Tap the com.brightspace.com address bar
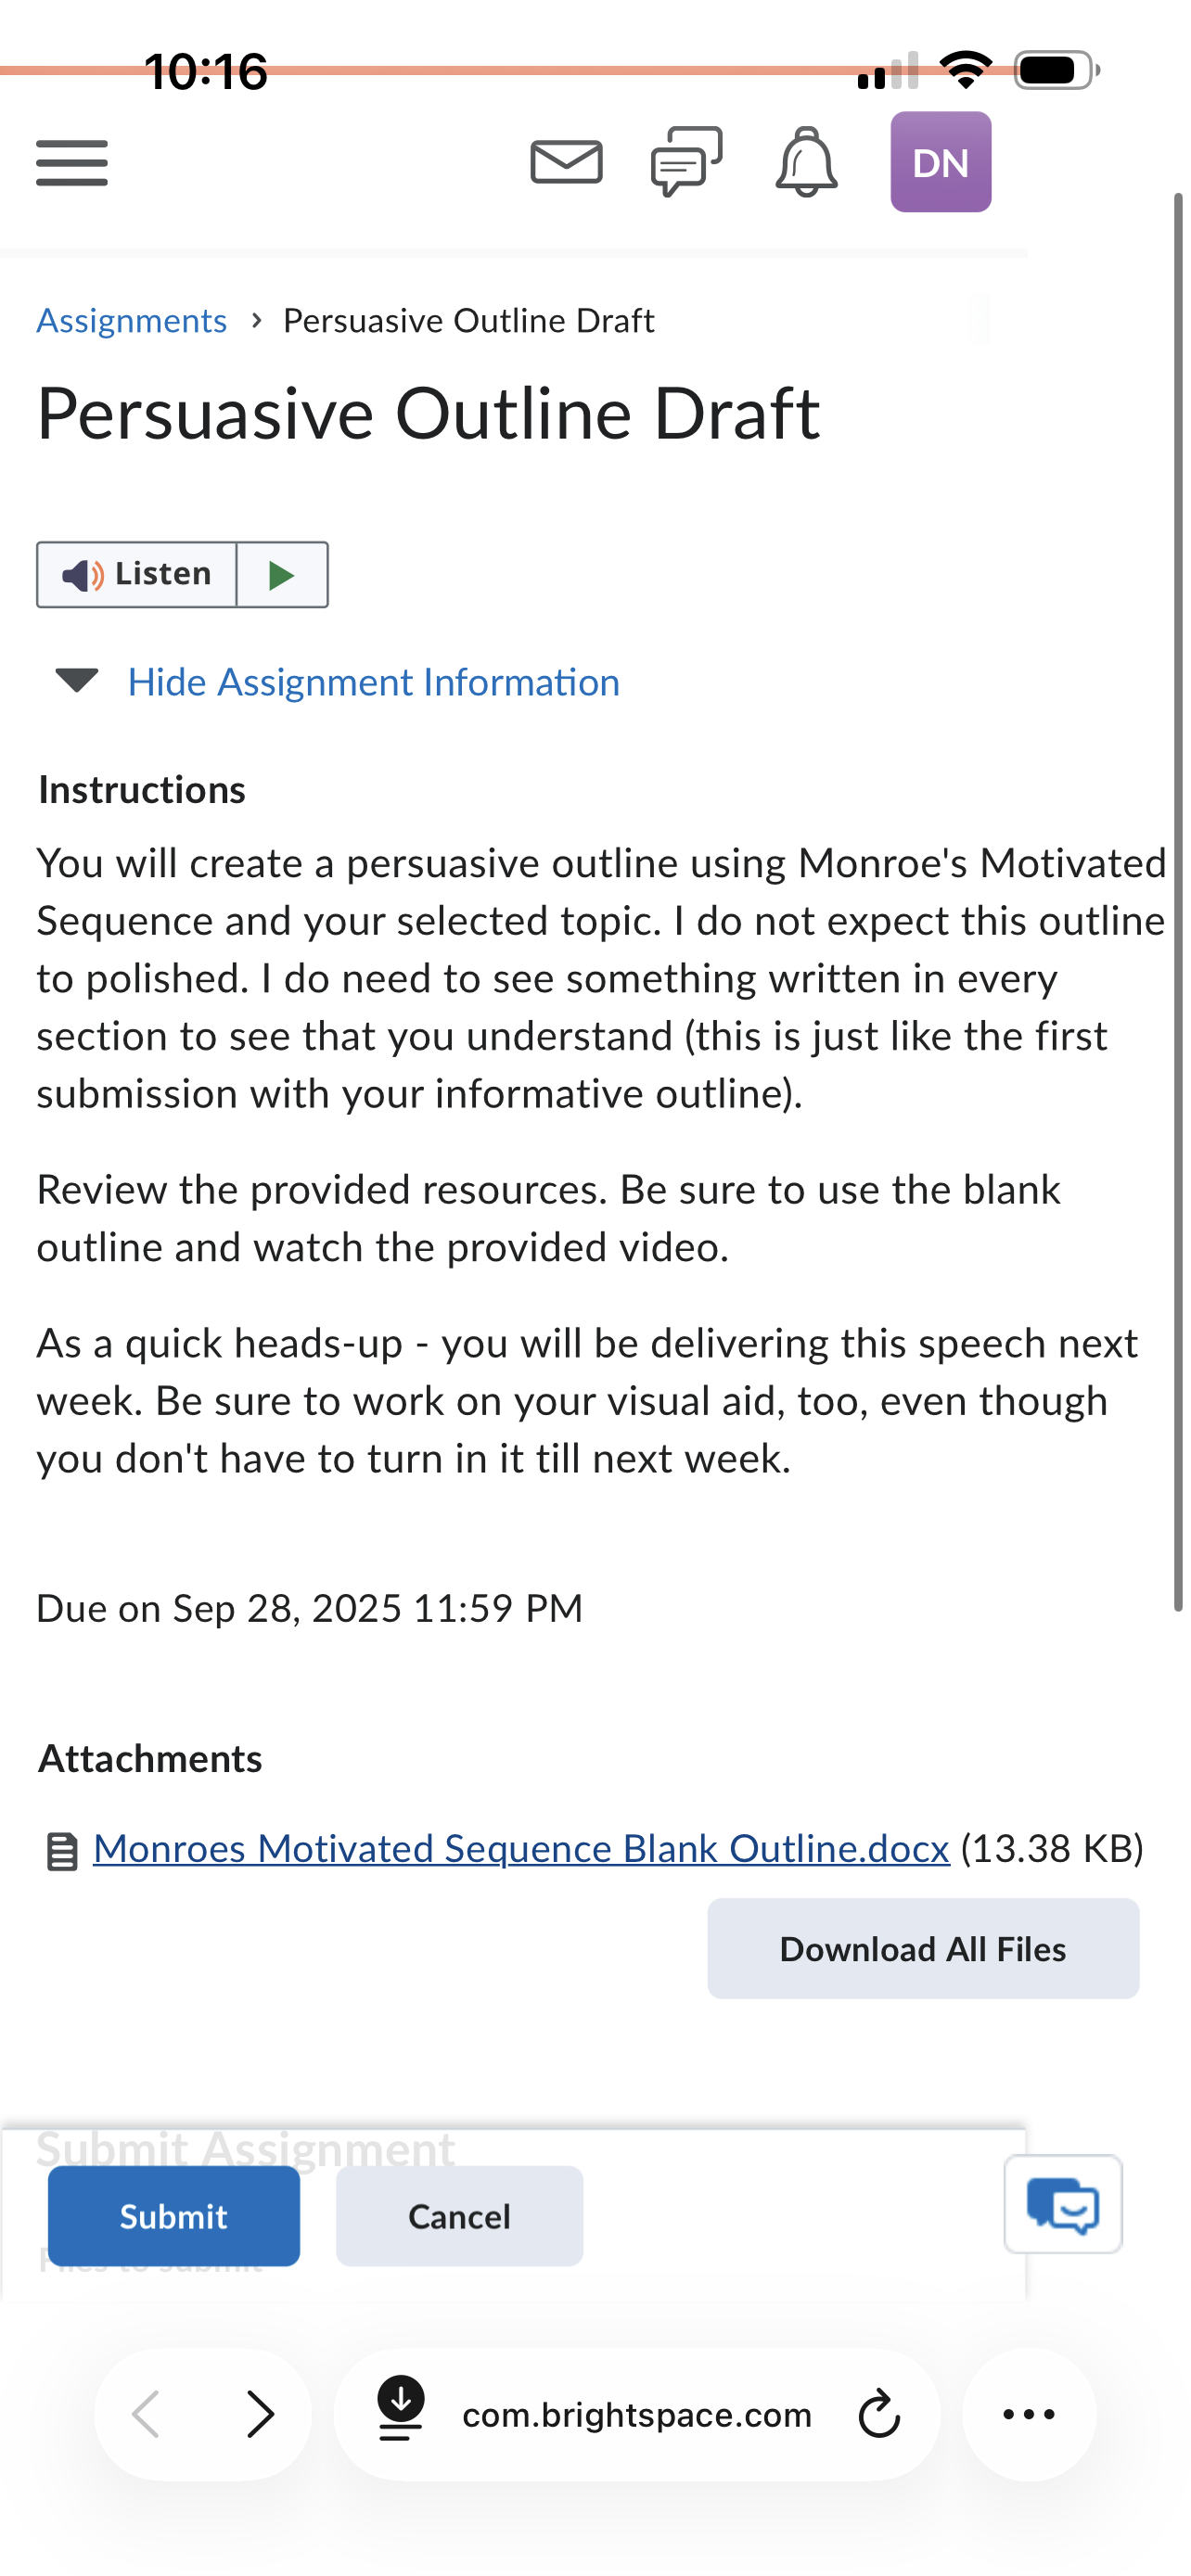The height and width of the screenshot is (2576, 1191). [636, 2415]
